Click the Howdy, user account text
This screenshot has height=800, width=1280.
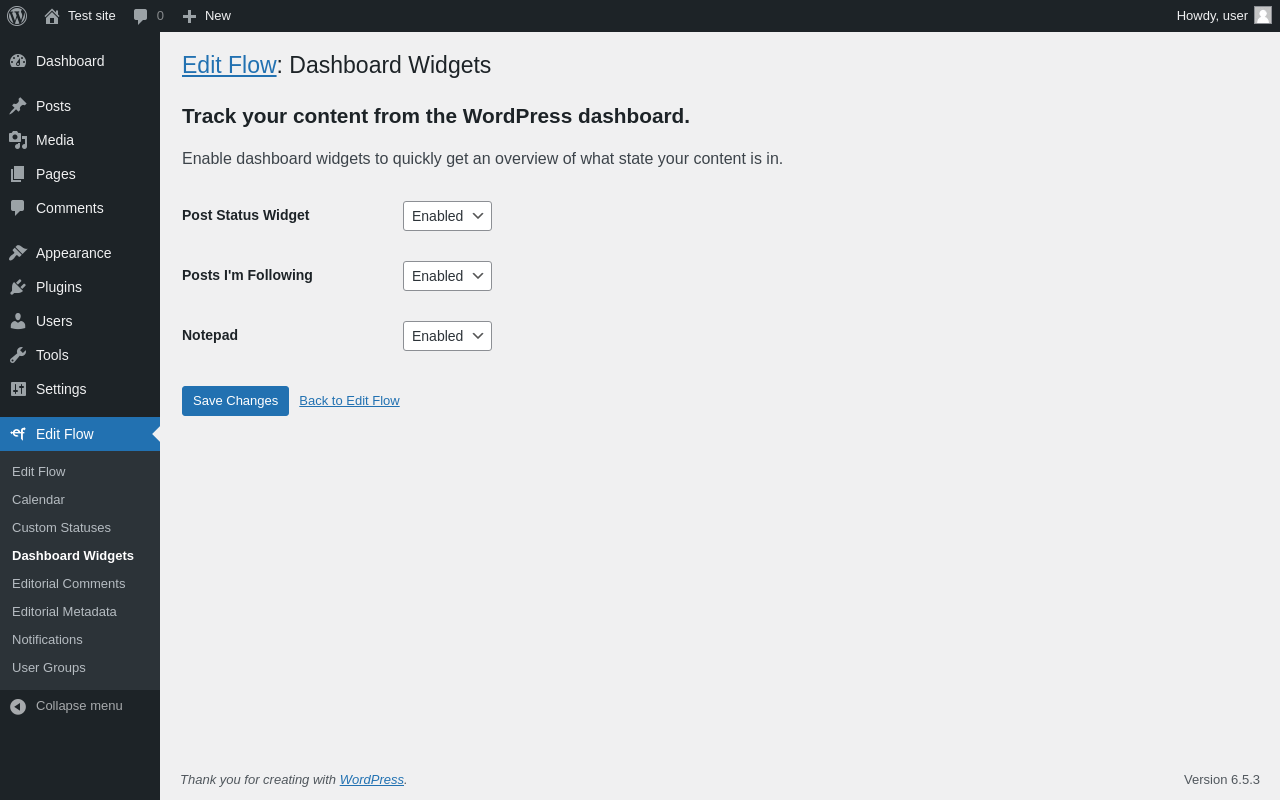pyautogui.click(x=1212, y=16)
